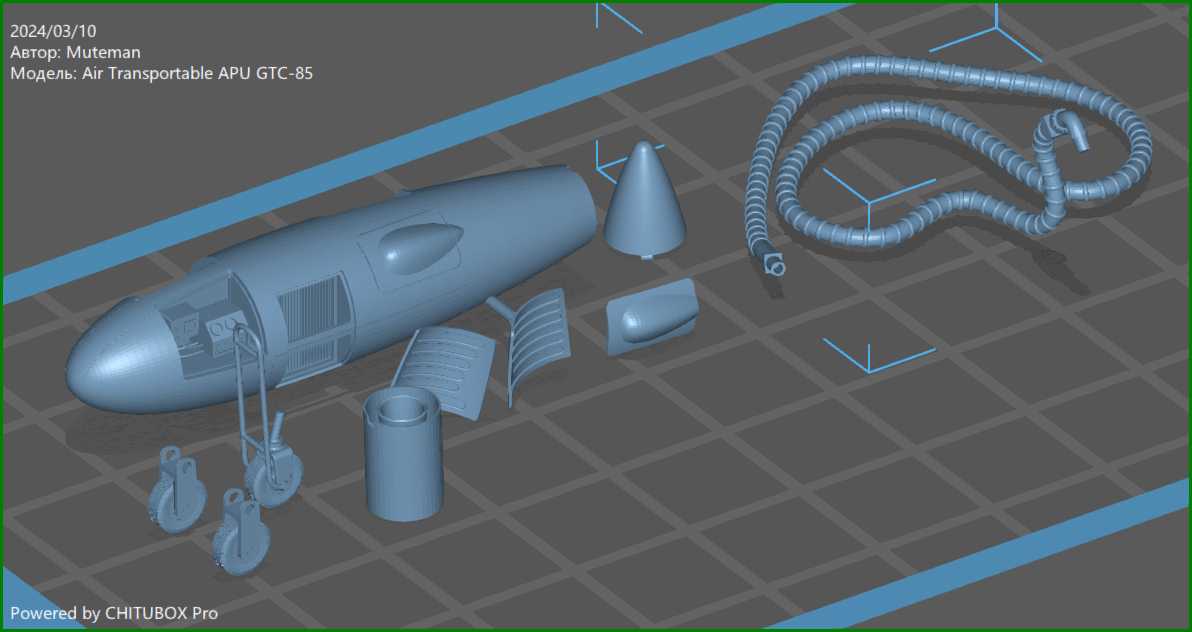Image resolution: width=1192 pixels, height=632 pixels.
Task: Click the 'Powered by CHITUBOX Pro' label
Action: (x=114, y=613)
